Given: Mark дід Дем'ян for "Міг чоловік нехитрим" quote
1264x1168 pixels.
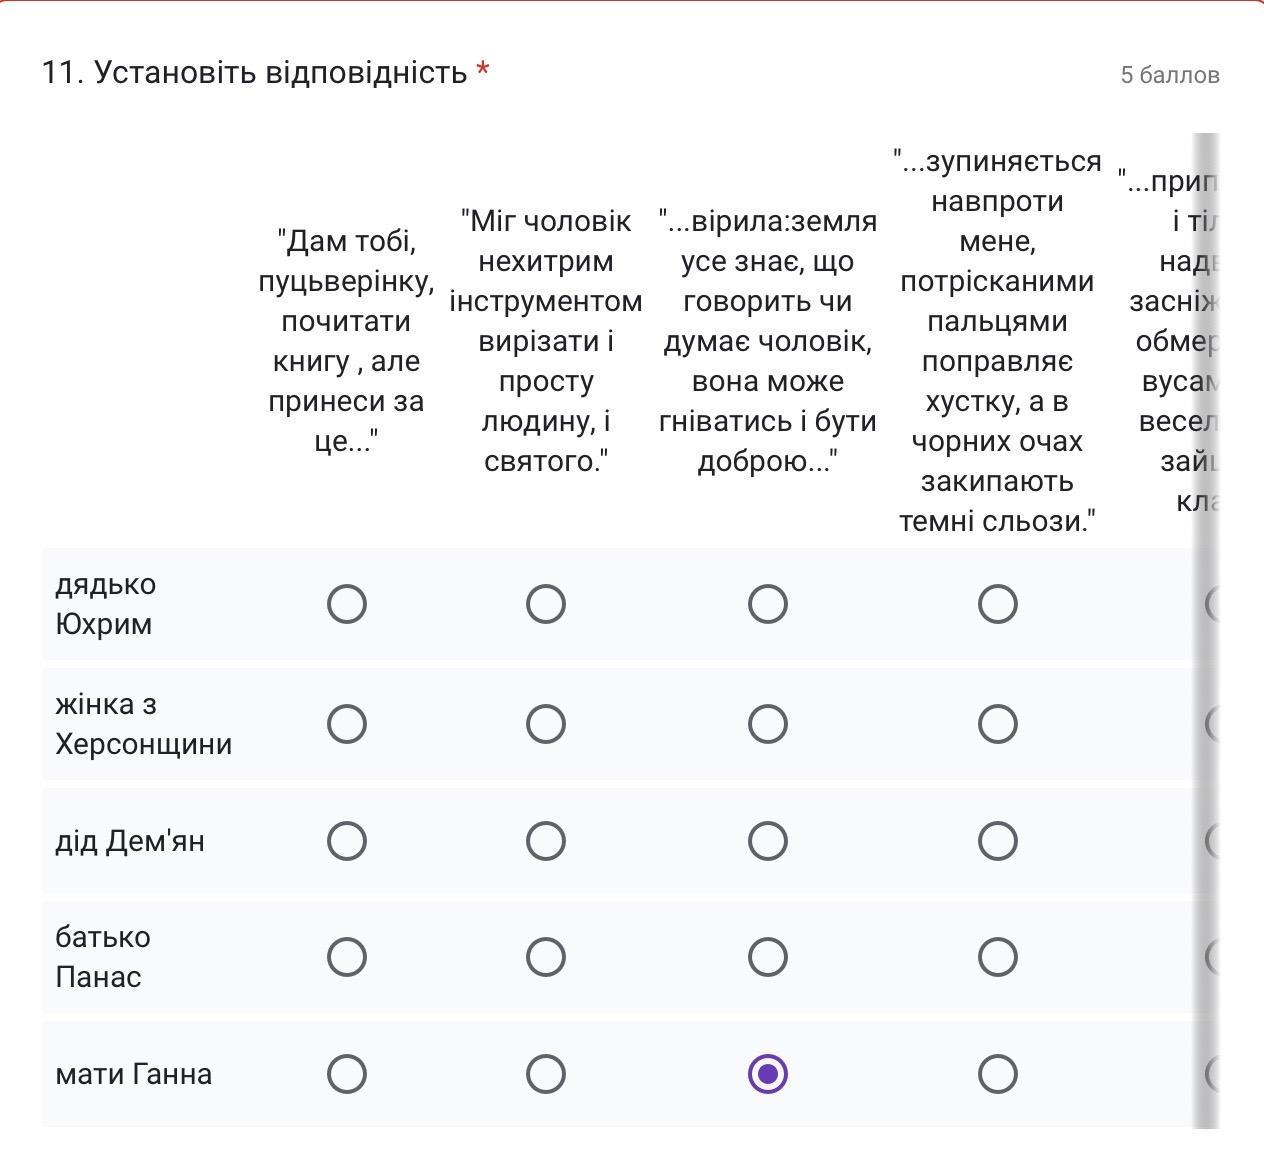Looking at the screenshot, I should (546, 841).
